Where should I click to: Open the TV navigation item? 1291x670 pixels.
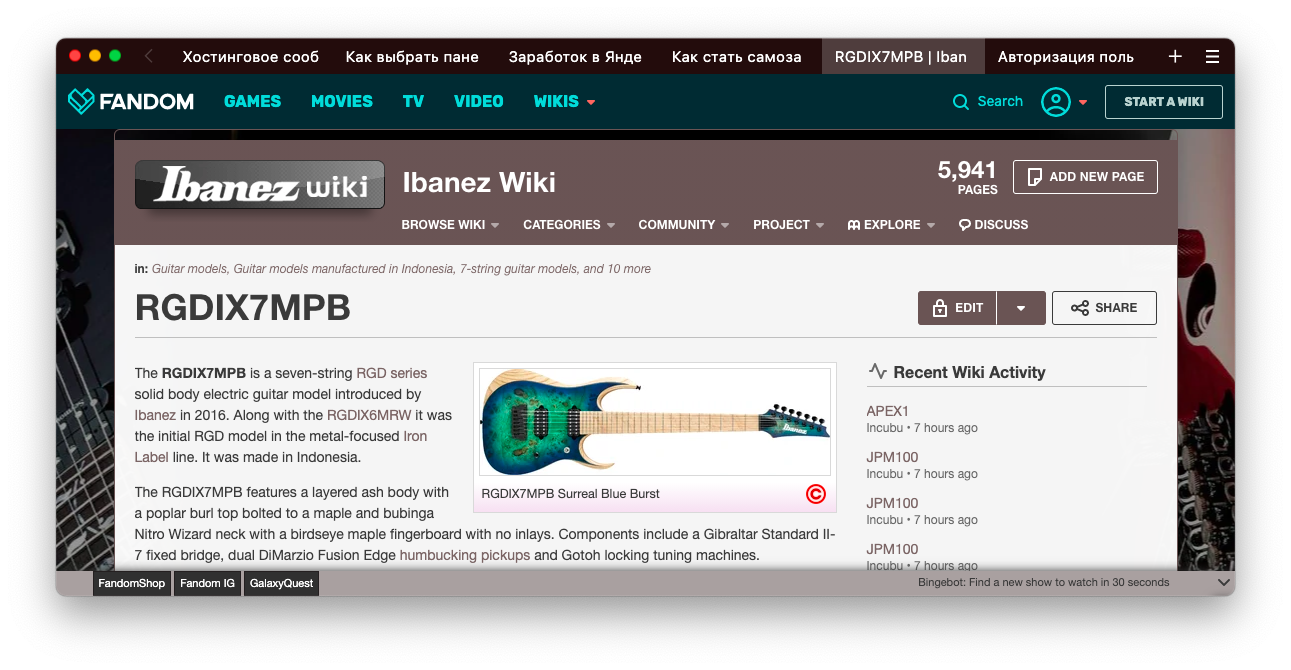[413, 101]
